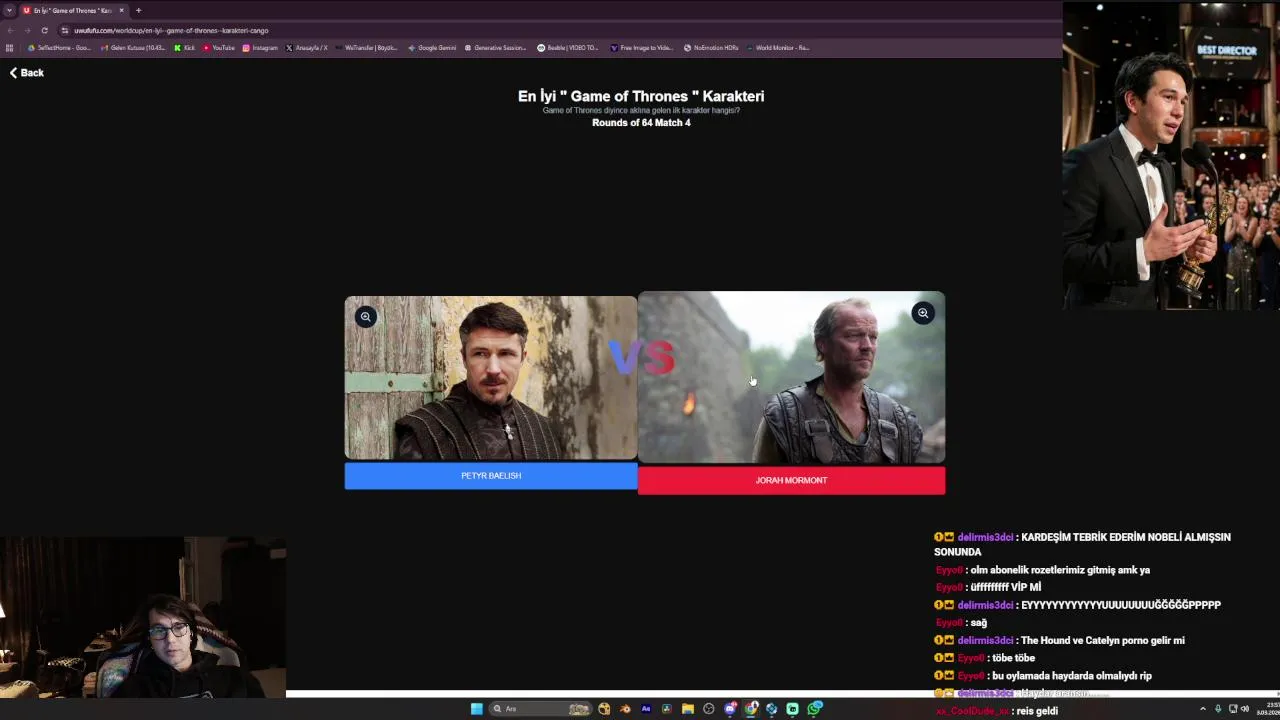Open the taskbar clock and date

click(x=1267, y=709)
